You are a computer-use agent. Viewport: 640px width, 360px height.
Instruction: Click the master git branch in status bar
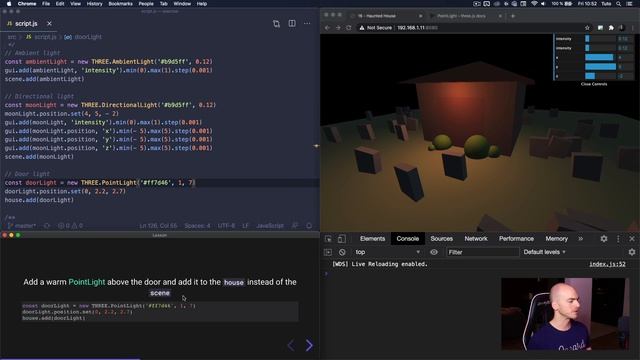(x=22, y=225)
